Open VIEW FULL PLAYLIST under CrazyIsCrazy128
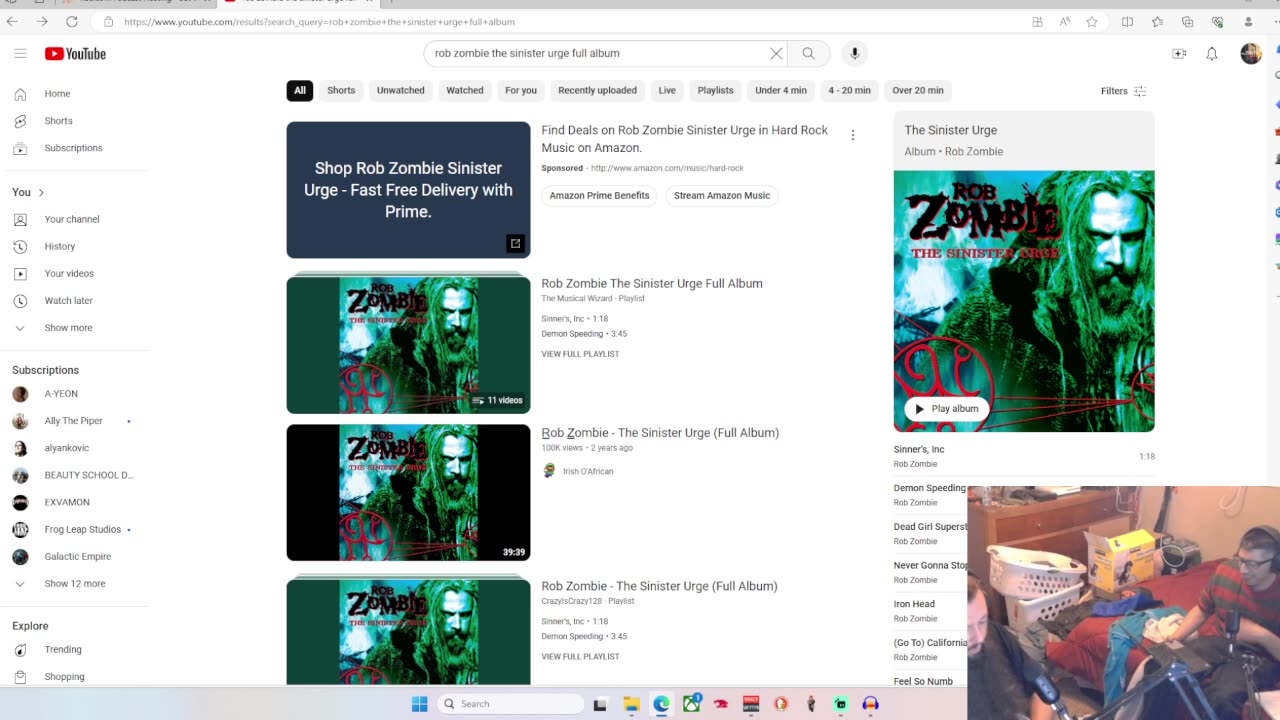This screenshot has height=720, width=1280. coord(580,657)
